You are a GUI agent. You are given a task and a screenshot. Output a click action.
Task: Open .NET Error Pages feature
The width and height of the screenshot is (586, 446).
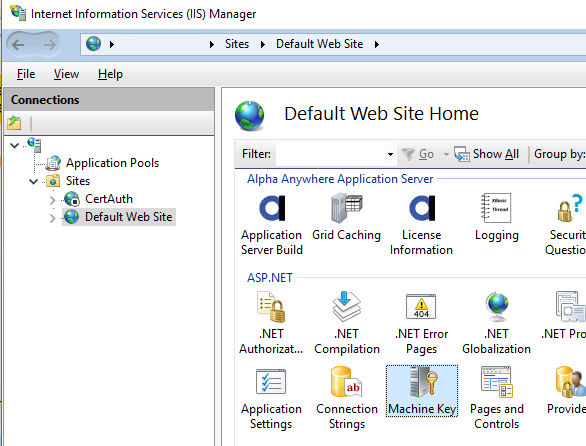click(422, 323)
